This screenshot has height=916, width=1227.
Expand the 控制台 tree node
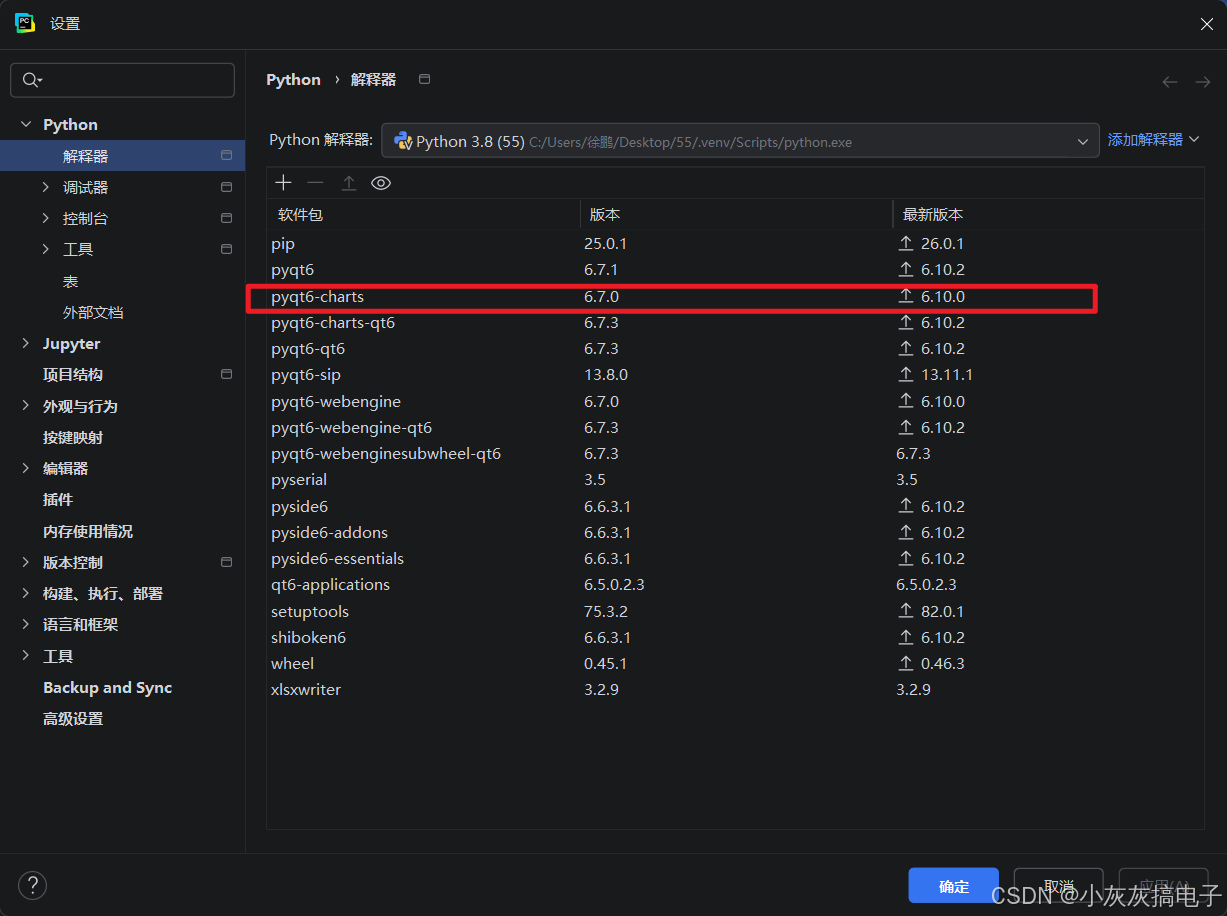coord(46,218)
